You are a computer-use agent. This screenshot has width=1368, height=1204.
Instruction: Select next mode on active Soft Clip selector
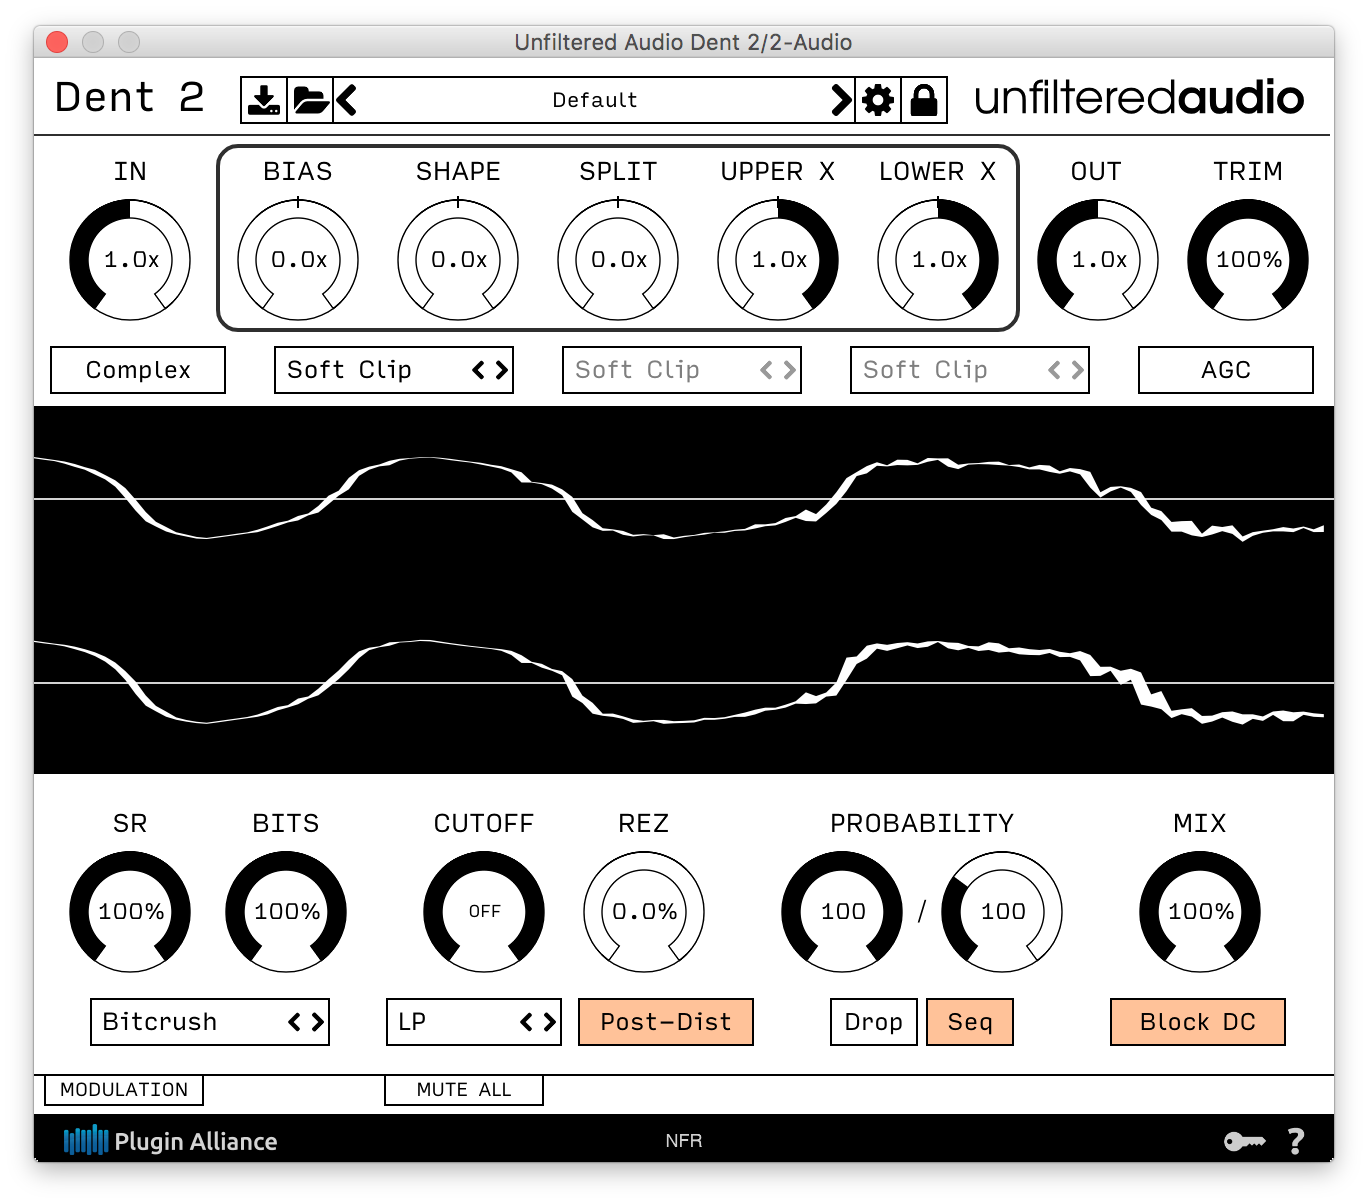pos(501,370)
